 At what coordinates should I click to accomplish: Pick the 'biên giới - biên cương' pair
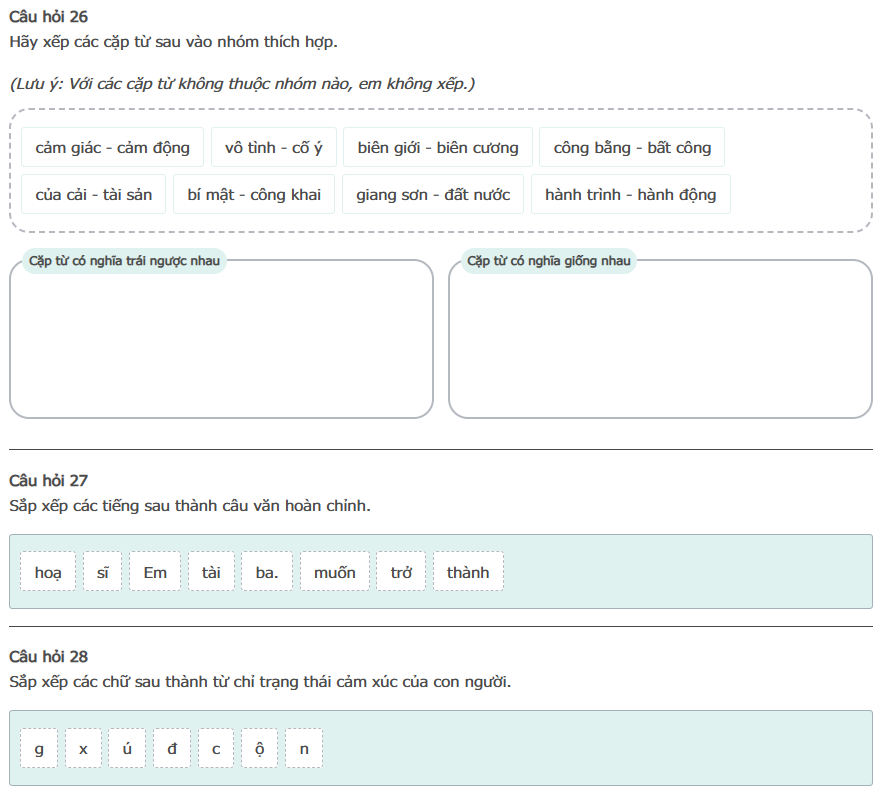point(438,147)
